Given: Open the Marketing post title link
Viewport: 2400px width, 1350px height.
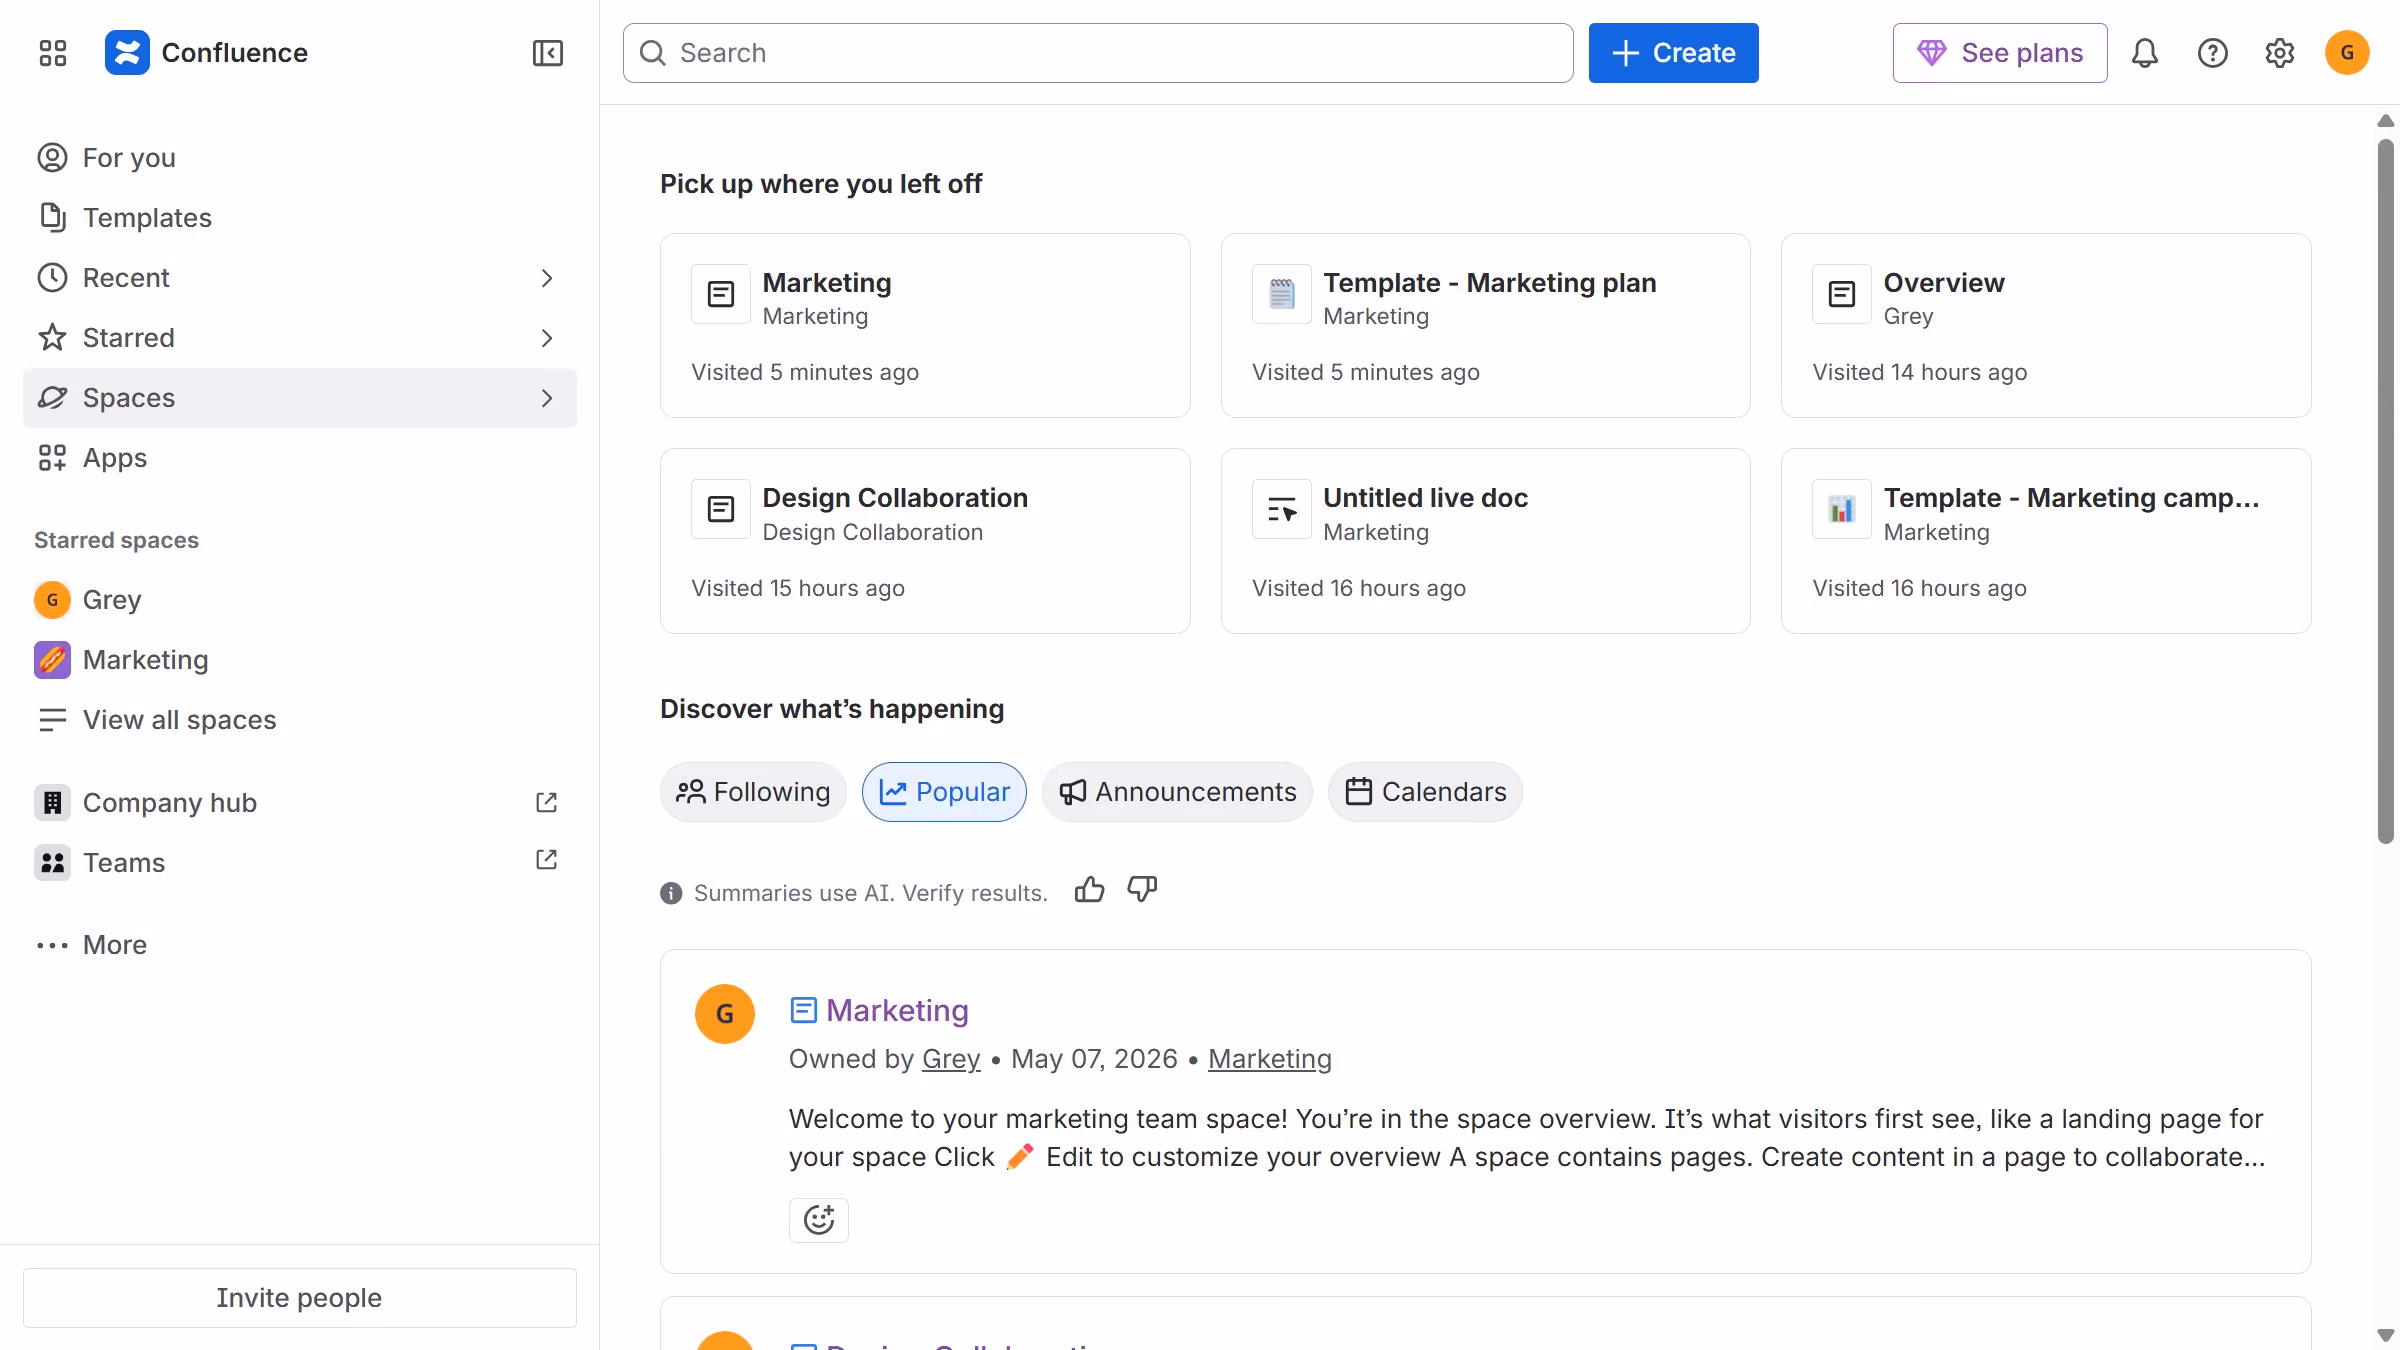Looking at the screenshot, I should pyautogui.click(x=897, y=1010).
